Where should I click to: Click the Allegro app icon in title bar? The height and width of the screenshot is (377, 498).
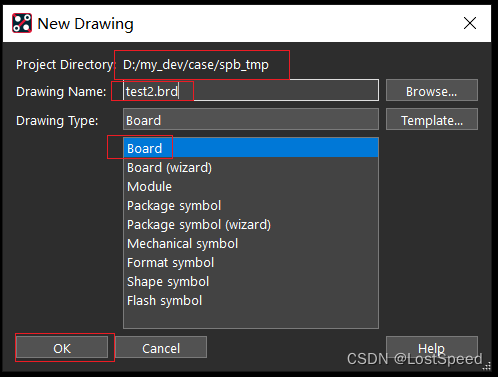pos(22,23)
